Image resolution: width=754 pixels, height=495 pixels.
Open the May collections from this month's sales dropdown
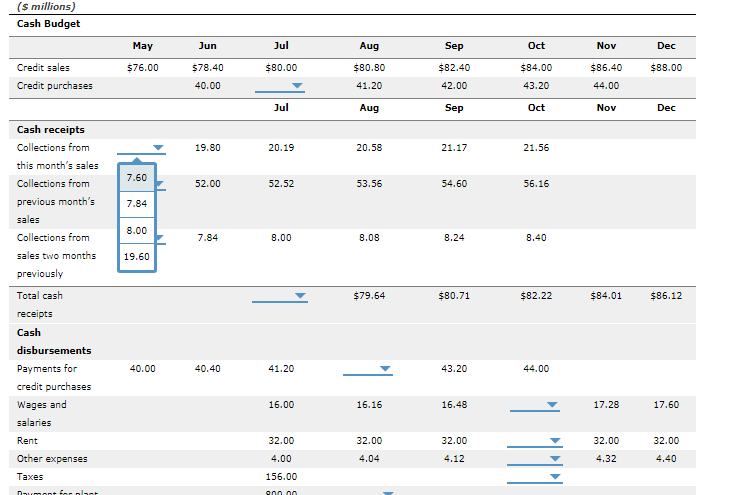click(141, 148)
